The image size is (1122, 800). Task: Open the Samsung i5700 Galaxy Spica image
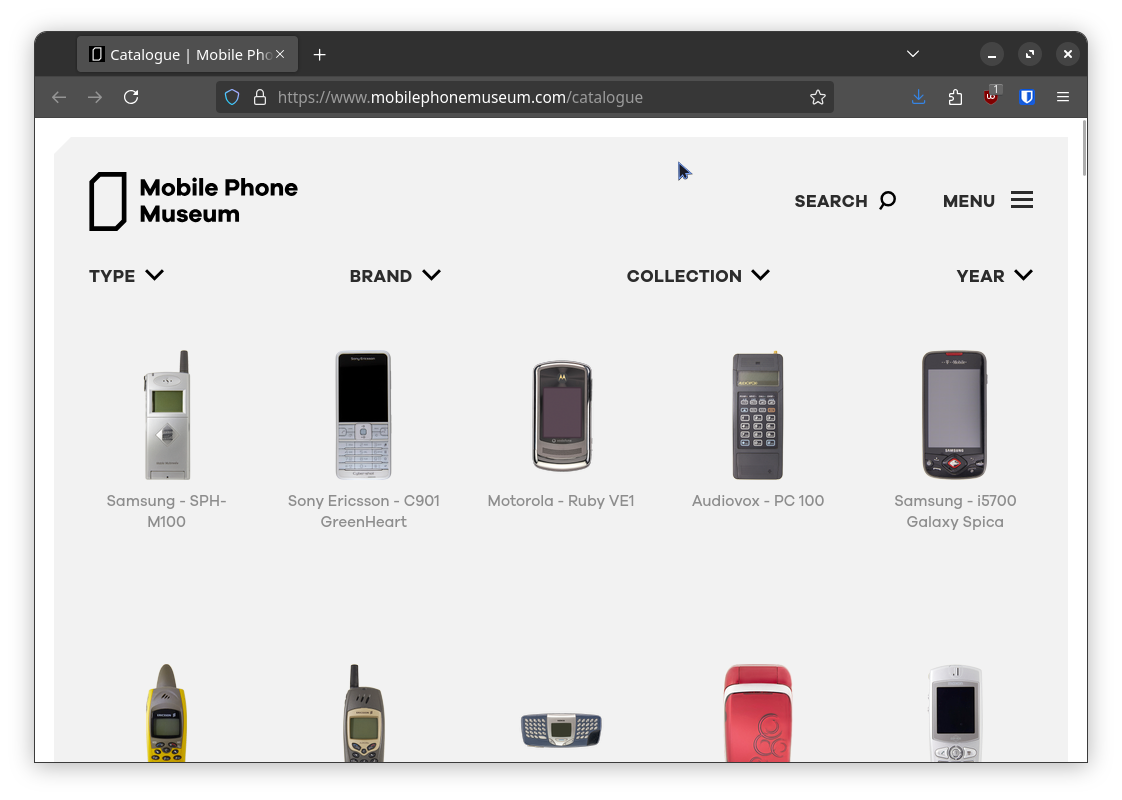tap(955, 415)
